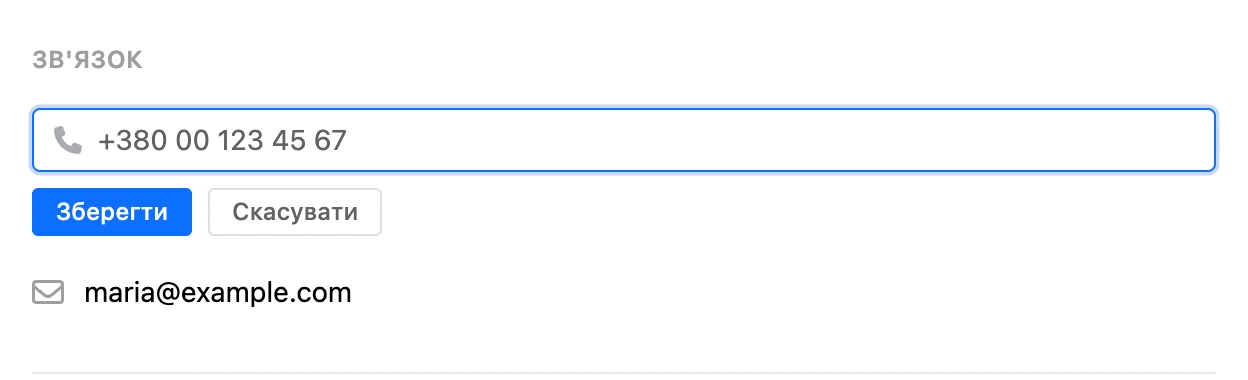Screen dimensions: 1248x380
Task: Open the email entry maria@example.com
Action: 218,293
